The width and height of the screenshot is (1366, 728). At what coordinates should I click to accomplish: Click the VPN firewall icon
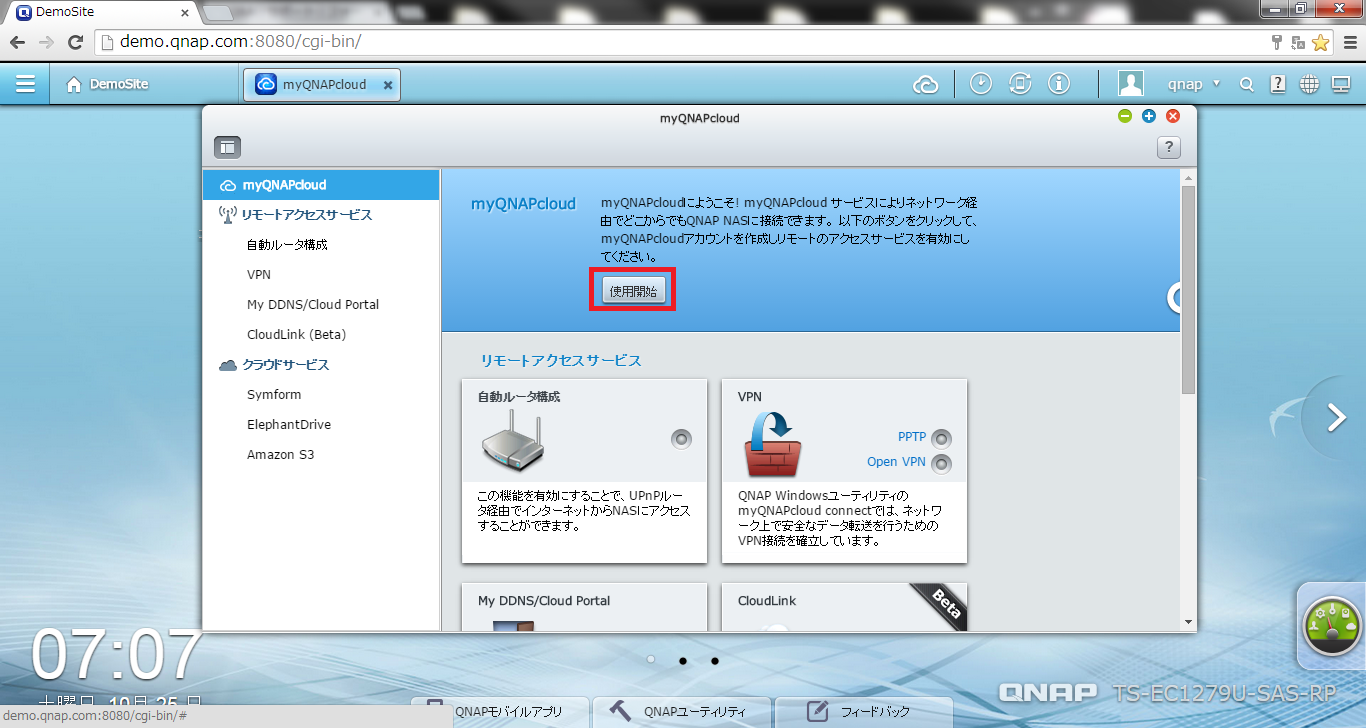pyautogui.click(x=772, y=443)
